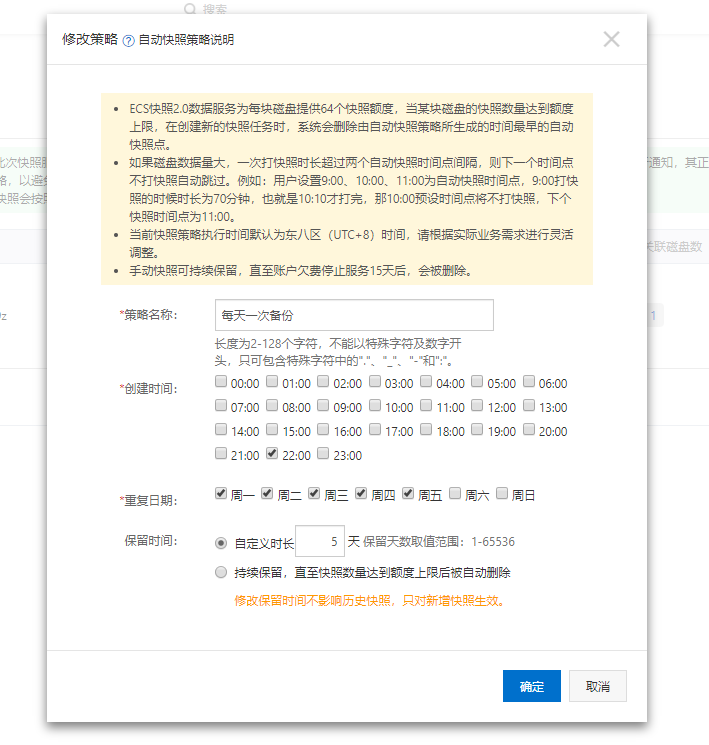
Task: Check the 13:00 creation time box
Action: pyautogui.click(x=529, y=405)
